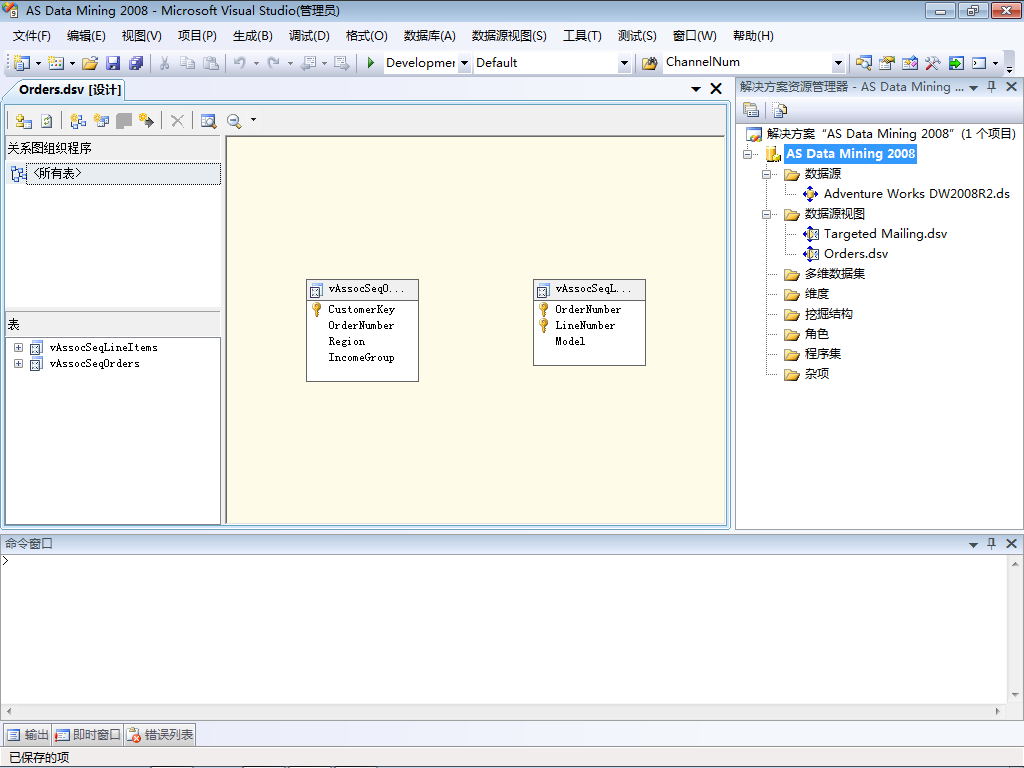
Task: Toggle auto-hide pin on Solution Explorer
Action: tap(991, 87)
